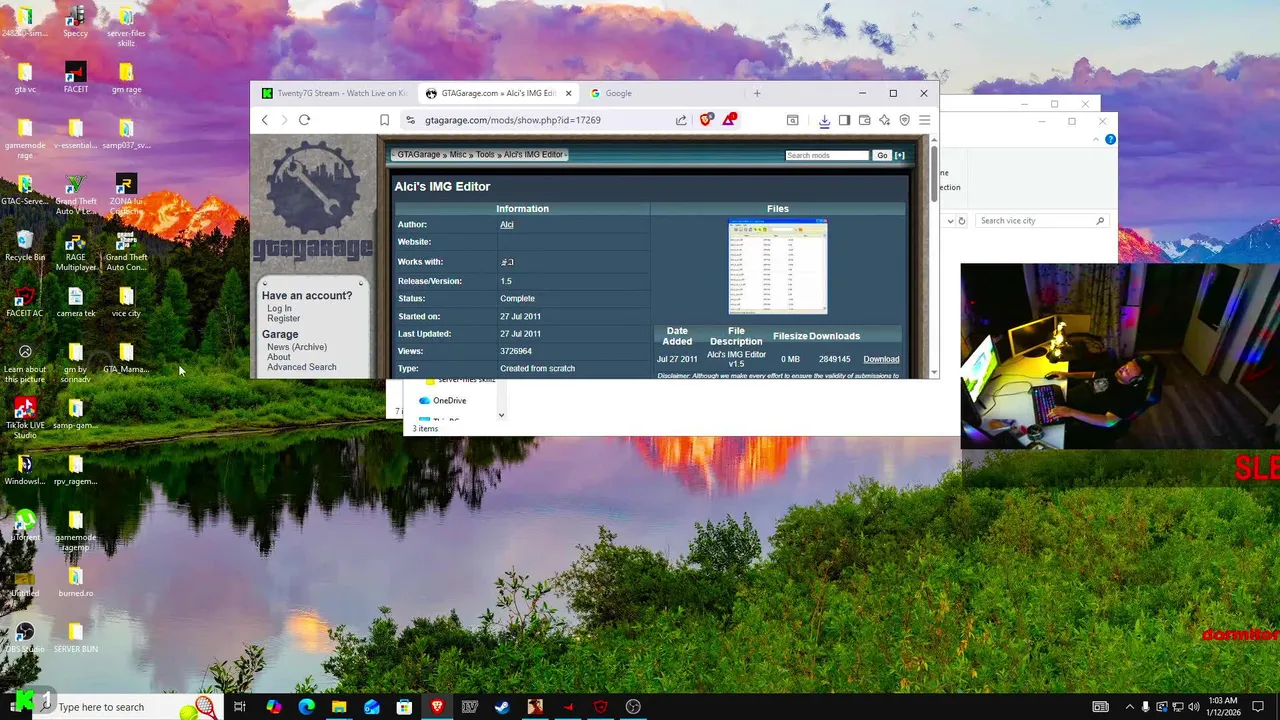Open the TikTok LIVE Studio desktop shortcut
Image resolution: width=1280 pixels, height=720 pixels.
pyautogui.click(x=25, y=418)
